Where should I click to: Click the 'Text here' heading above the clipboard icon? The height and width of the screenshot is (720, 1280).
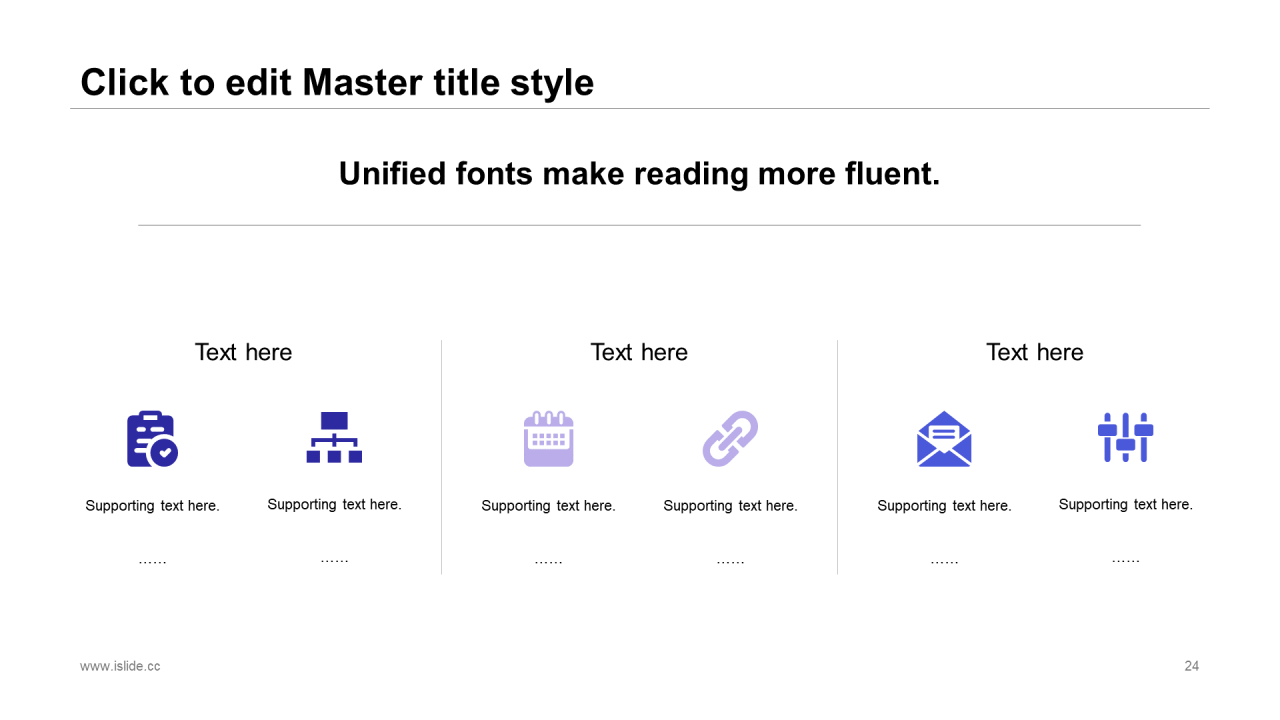(243, 352)
